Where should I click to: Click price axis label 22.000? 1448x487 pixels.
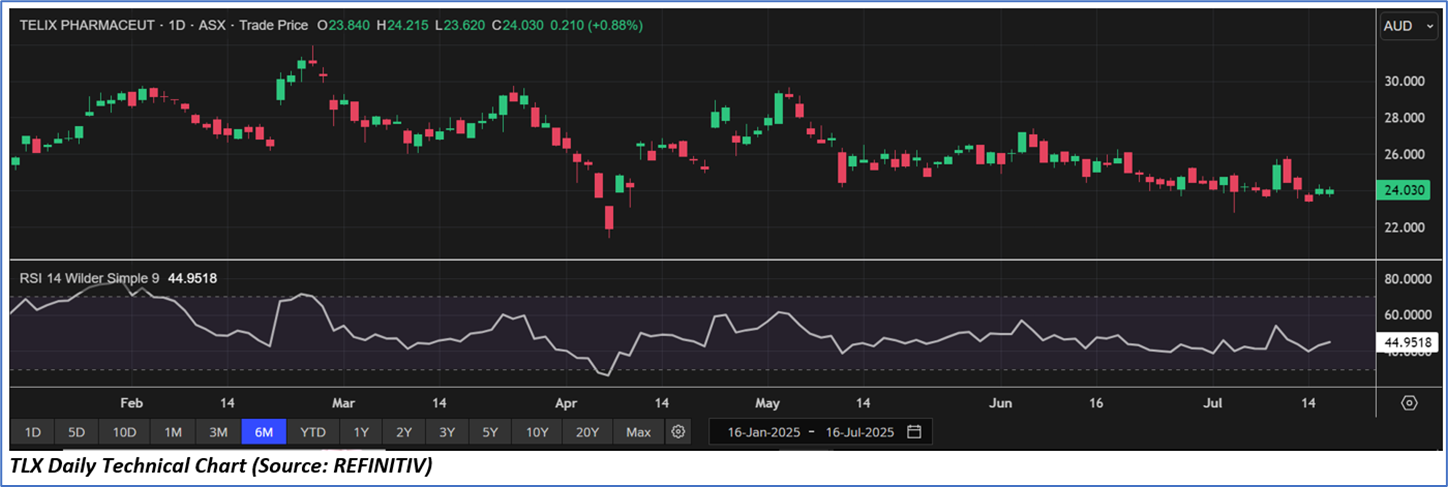[x=1404, y=228]
